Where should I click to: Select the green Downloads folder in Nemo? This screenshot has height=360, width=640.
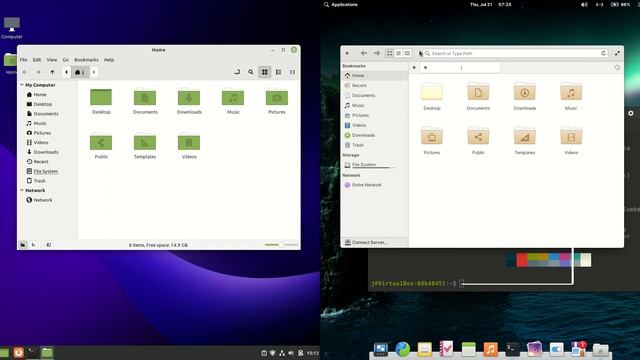(189, 101)
